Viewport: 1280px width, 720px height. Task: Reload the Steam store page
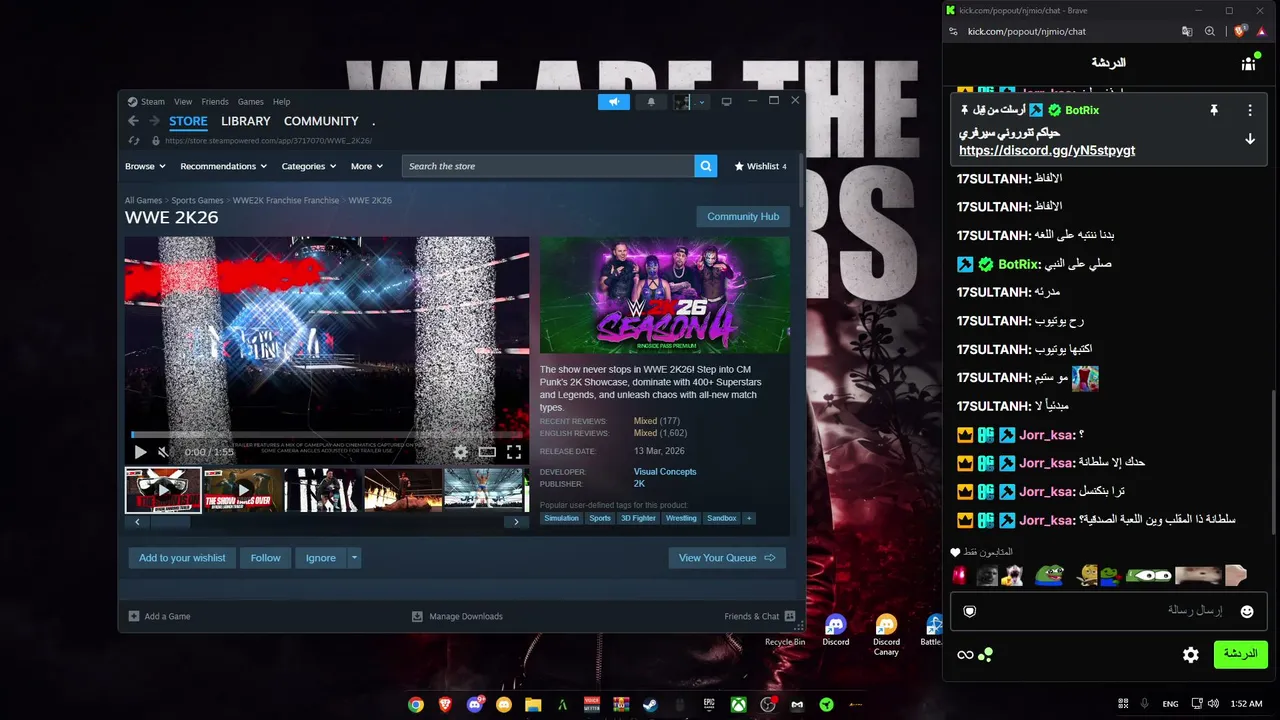[x=132, y=141]
